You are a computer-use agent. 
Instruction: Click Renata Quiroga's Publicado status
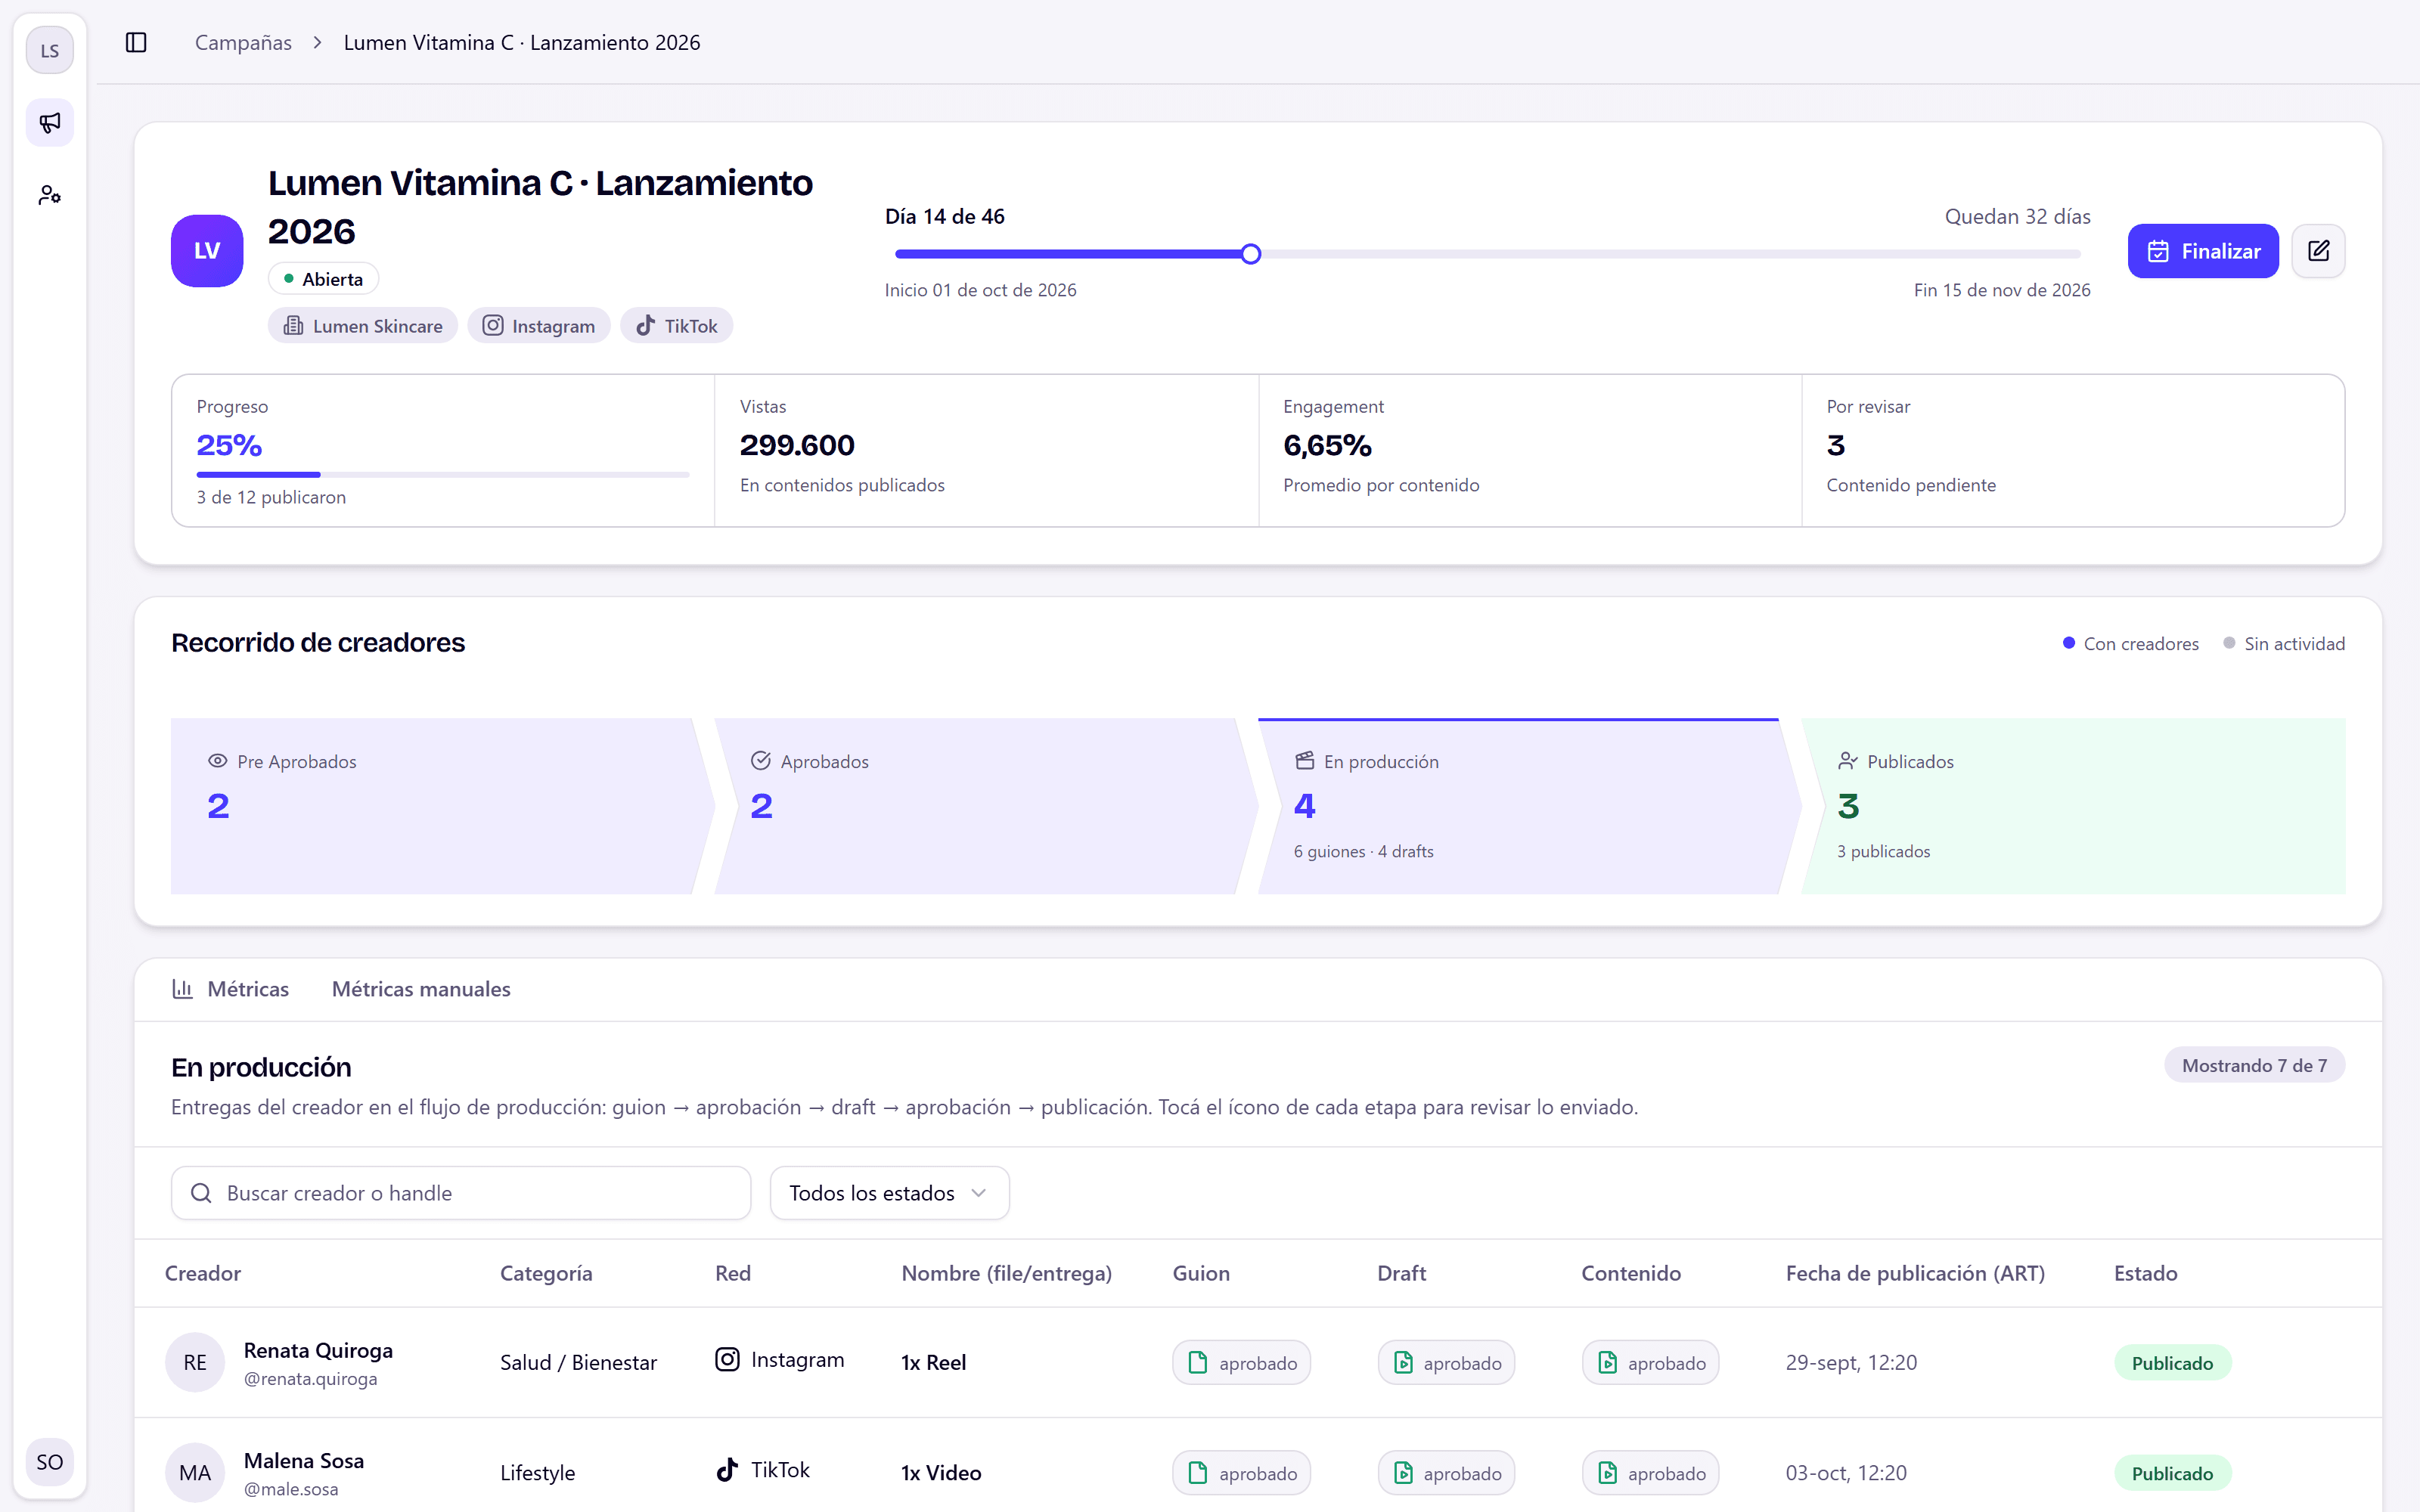[2172, 1362]
